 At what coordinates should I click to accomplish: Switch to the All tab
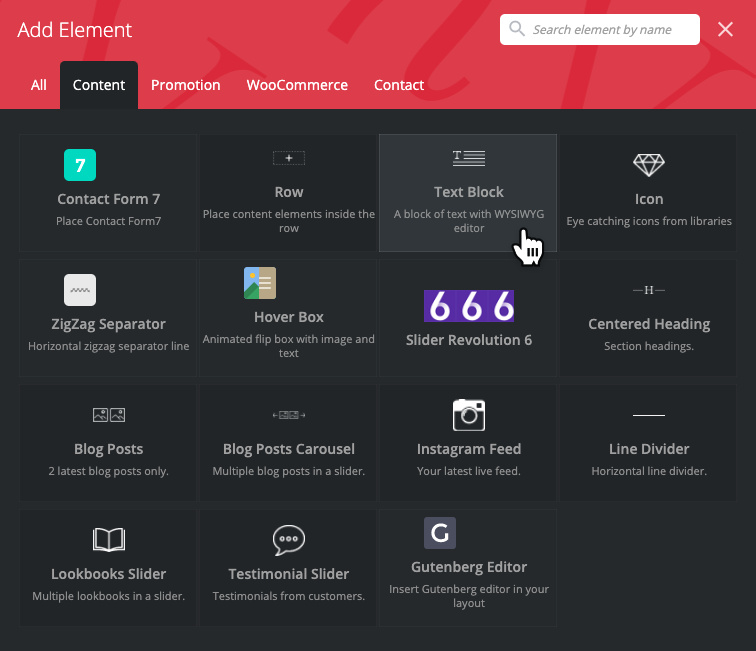click(38, 85)
